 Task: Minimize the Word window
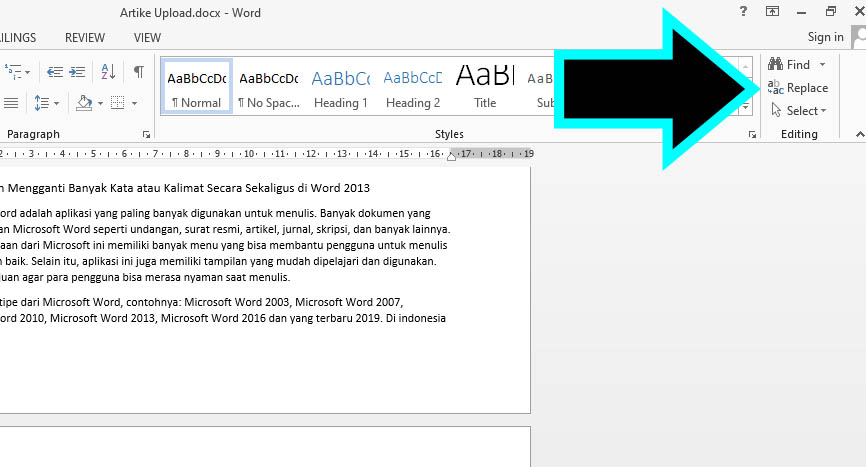point(801,12)
